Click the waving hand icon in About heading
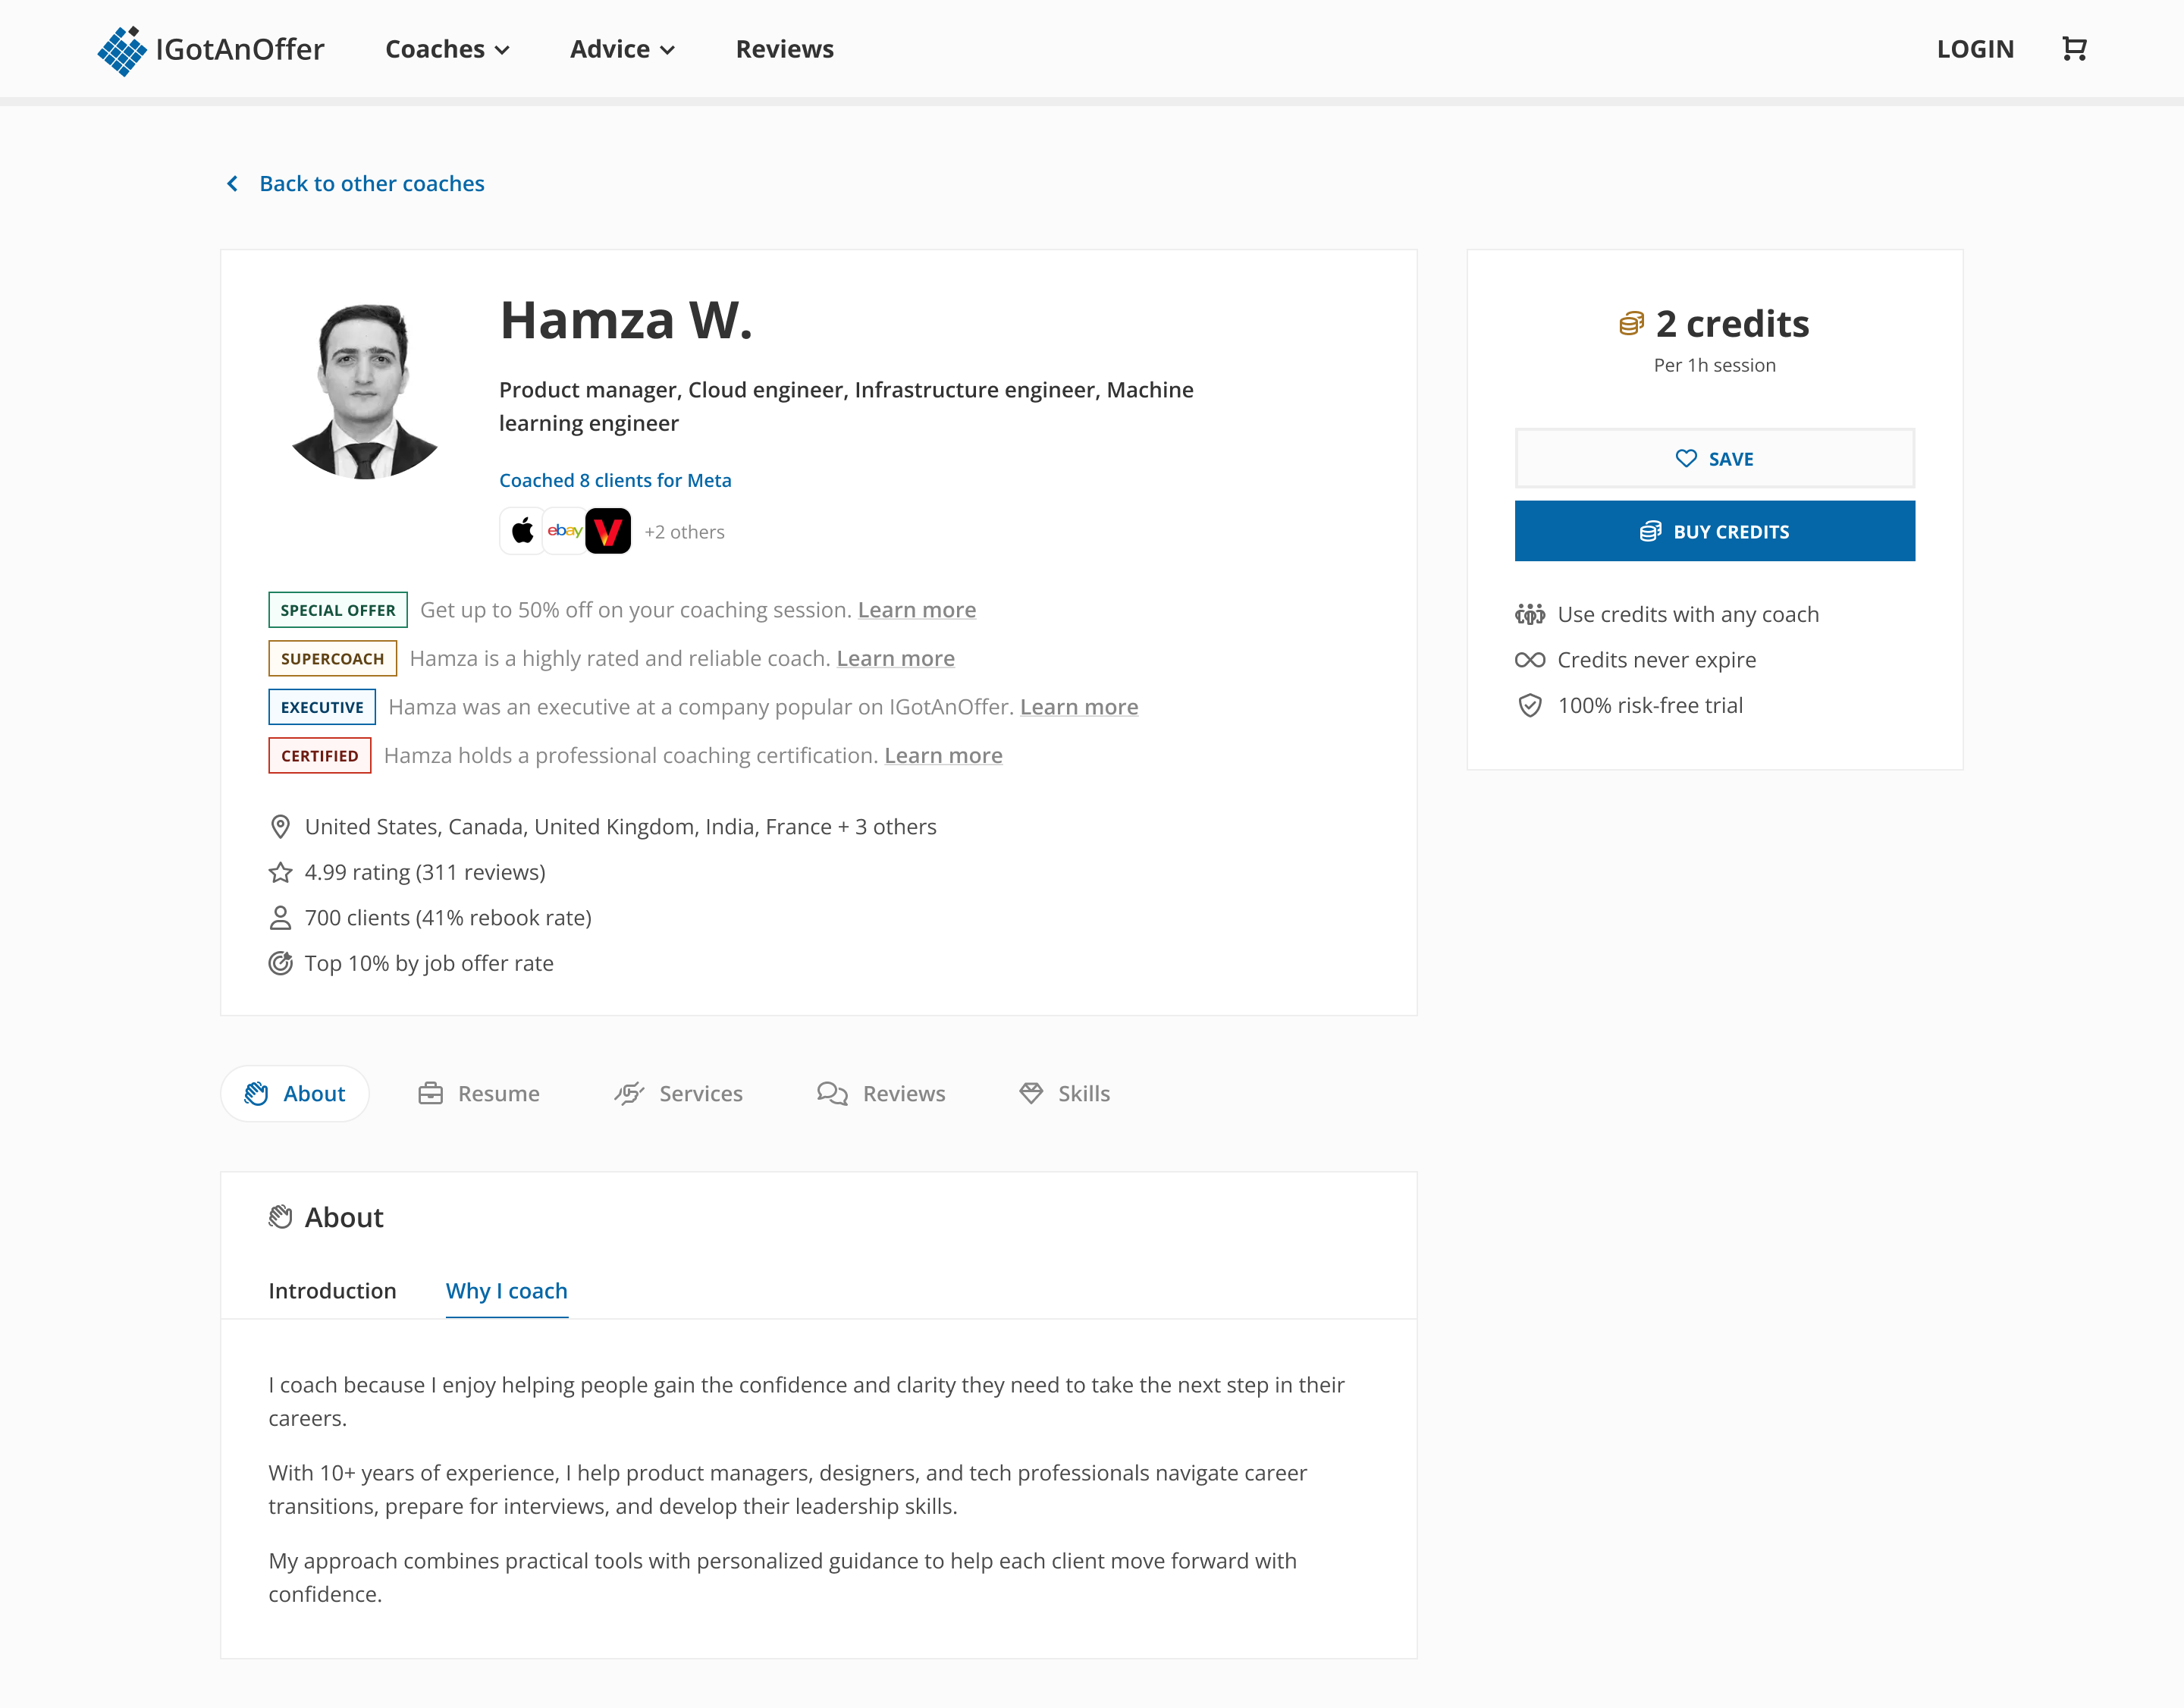Viewport: 2184px width, 1708px height. [280, 1217]
